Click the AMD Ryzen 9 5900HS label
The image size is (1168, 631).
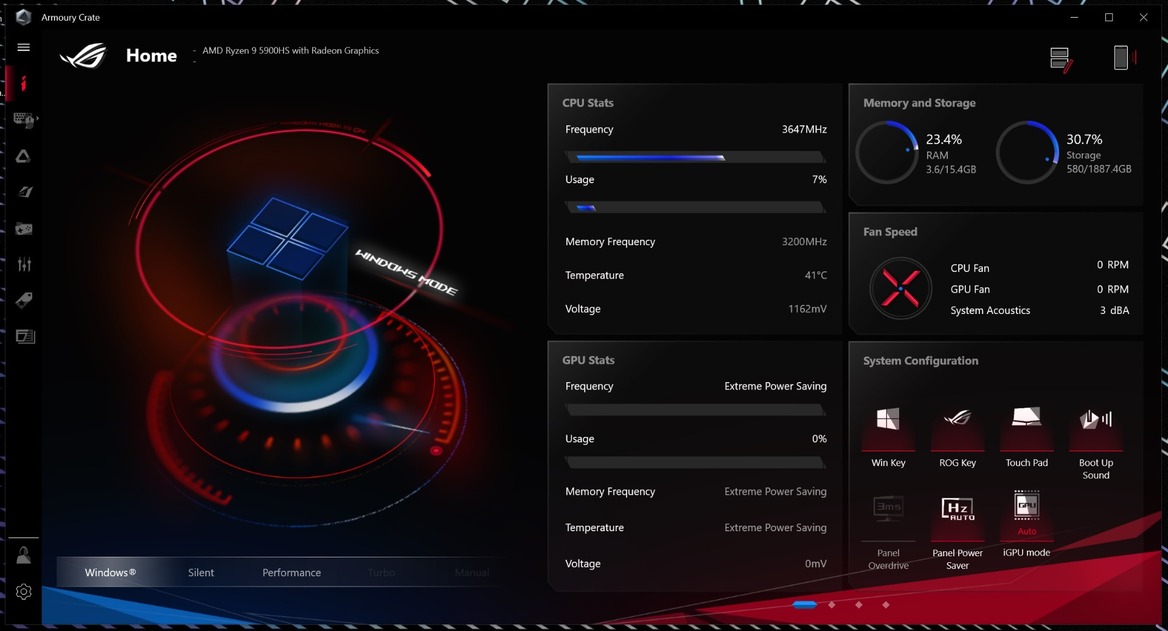(291, 51)
